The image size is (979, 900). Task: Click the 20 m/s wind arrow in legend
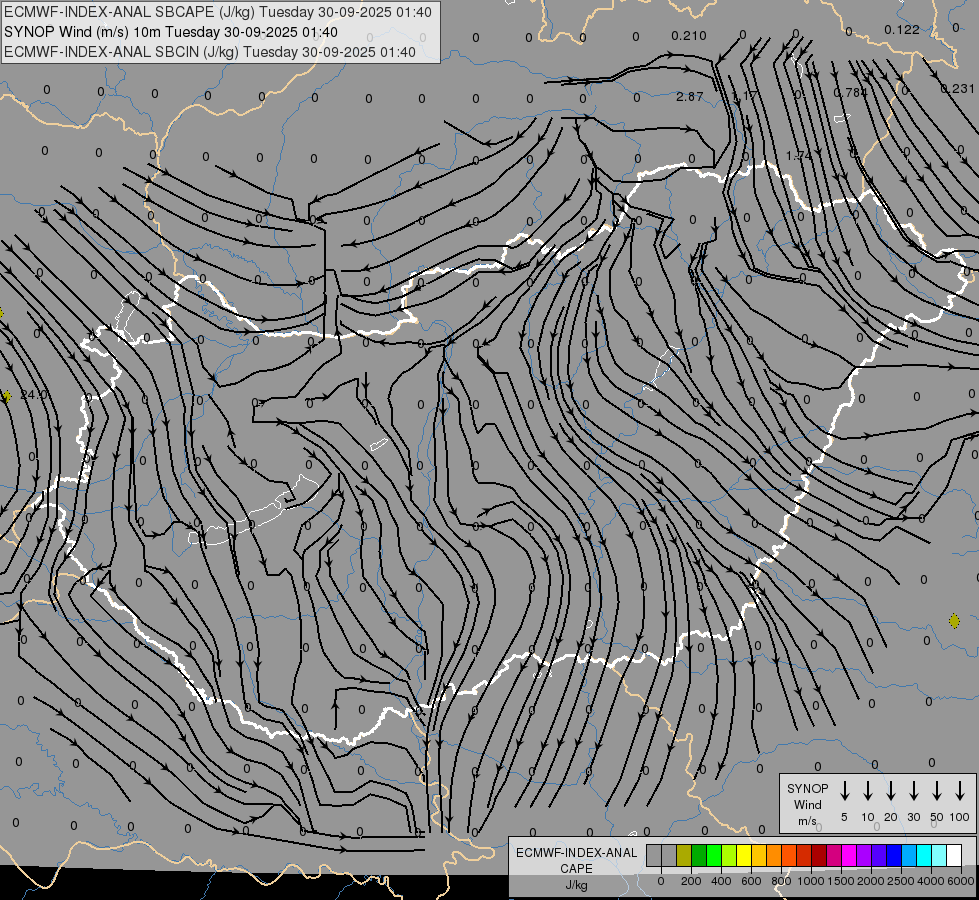pos(891,791)
